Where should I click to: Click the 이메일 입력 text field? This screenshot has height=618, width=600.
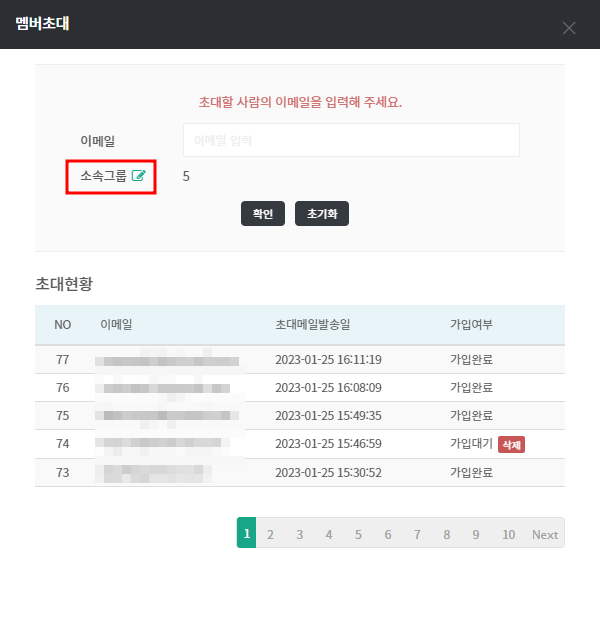click(x=351, y=140)
